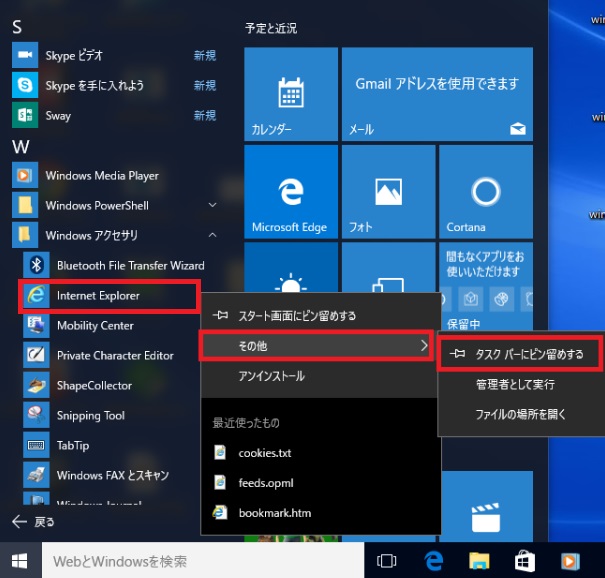
Task: Click the Windows PowerShell folder icon
Action: click(25, 205)
